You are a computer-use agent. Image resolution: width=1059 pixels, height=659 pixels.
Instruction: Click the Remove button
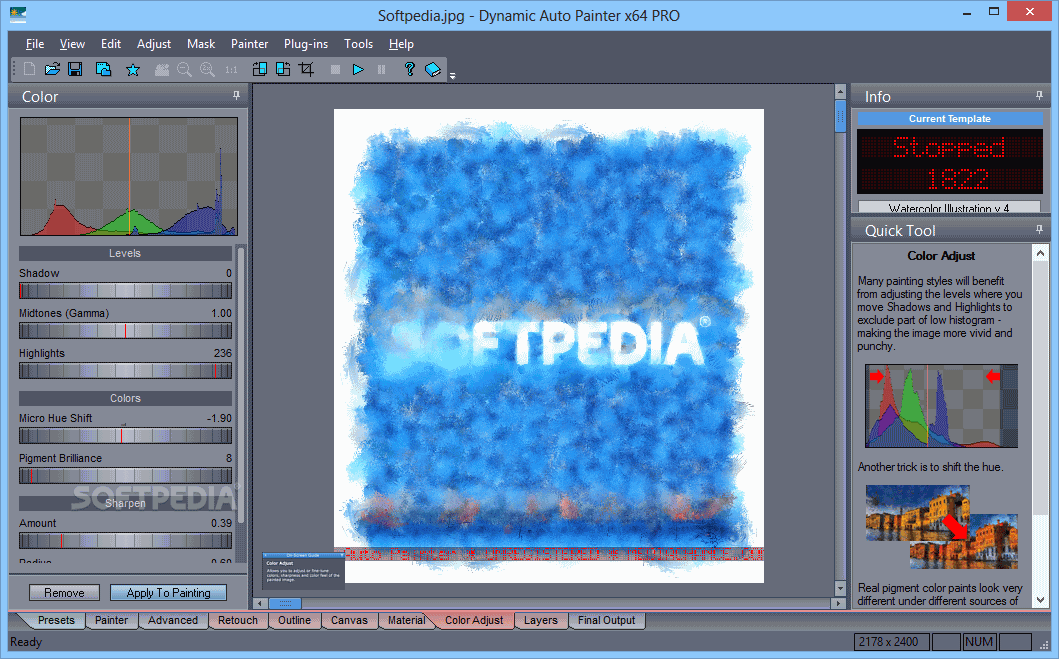point(64,592)
